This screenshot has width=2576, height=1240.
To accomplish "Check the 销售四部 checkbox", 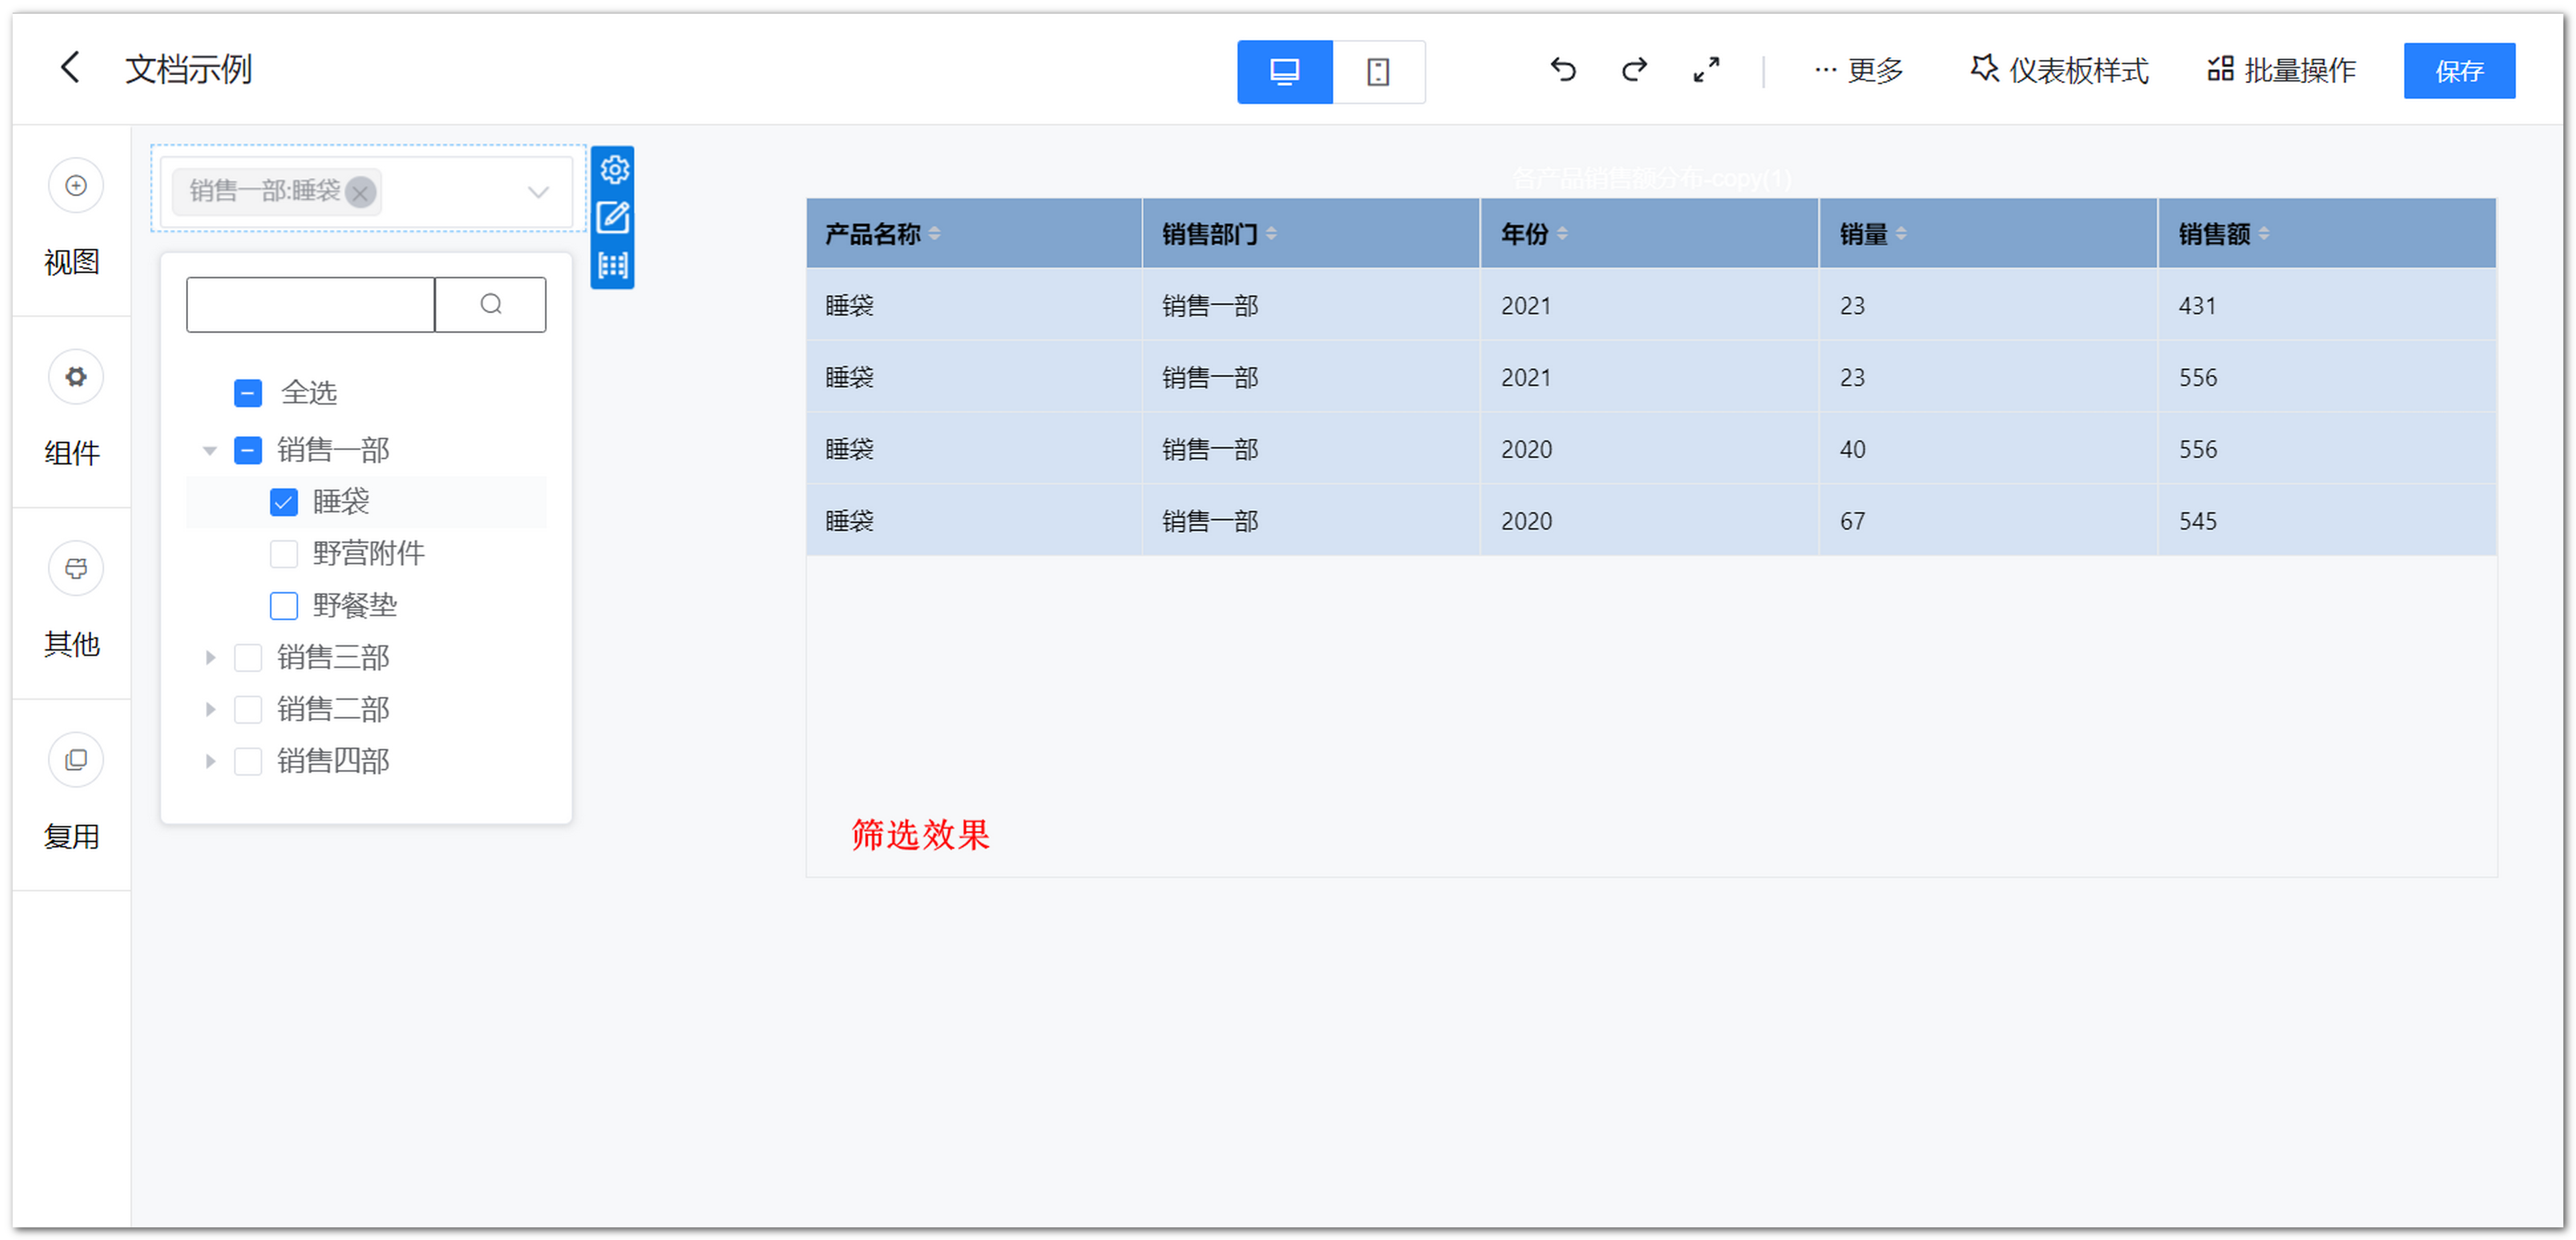I will tap(248, 762).
